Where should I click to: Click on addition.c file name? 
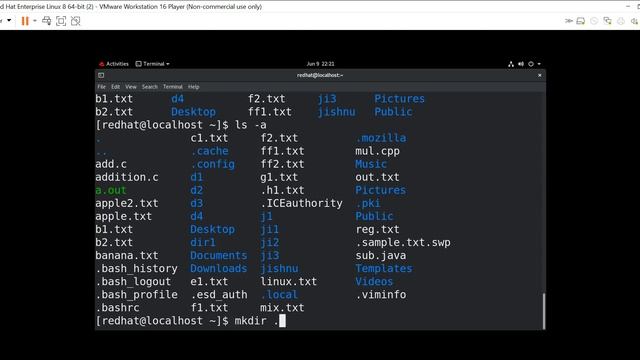[127, 177]
